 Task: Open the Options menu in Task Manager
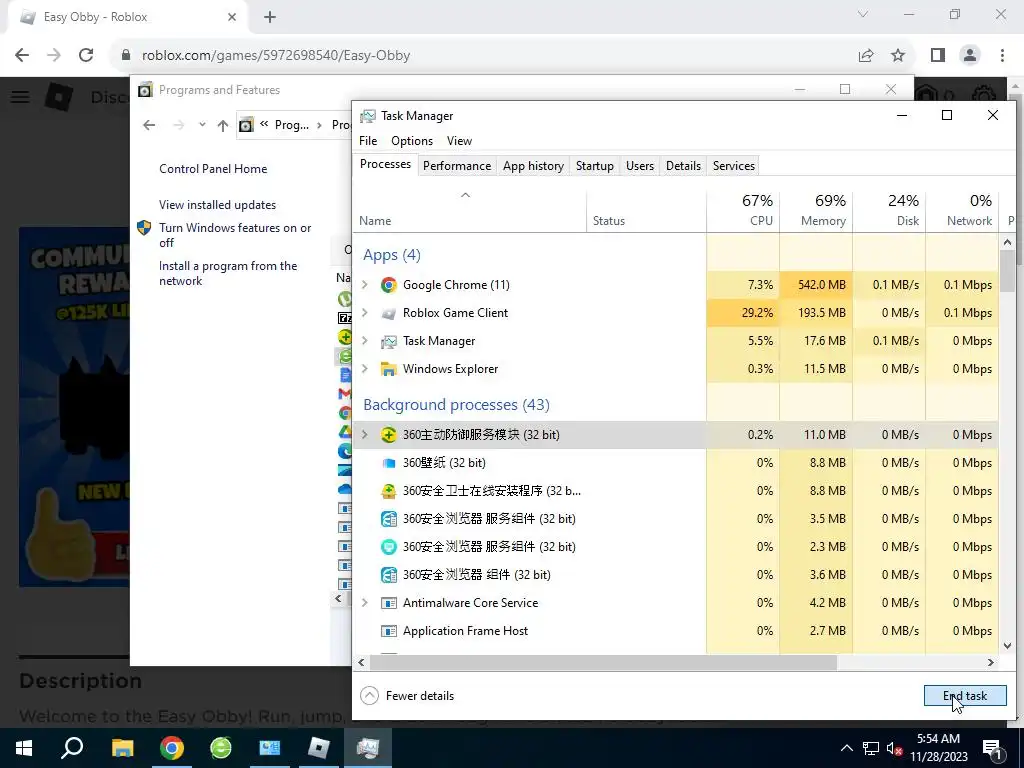(x=411, y=140)
